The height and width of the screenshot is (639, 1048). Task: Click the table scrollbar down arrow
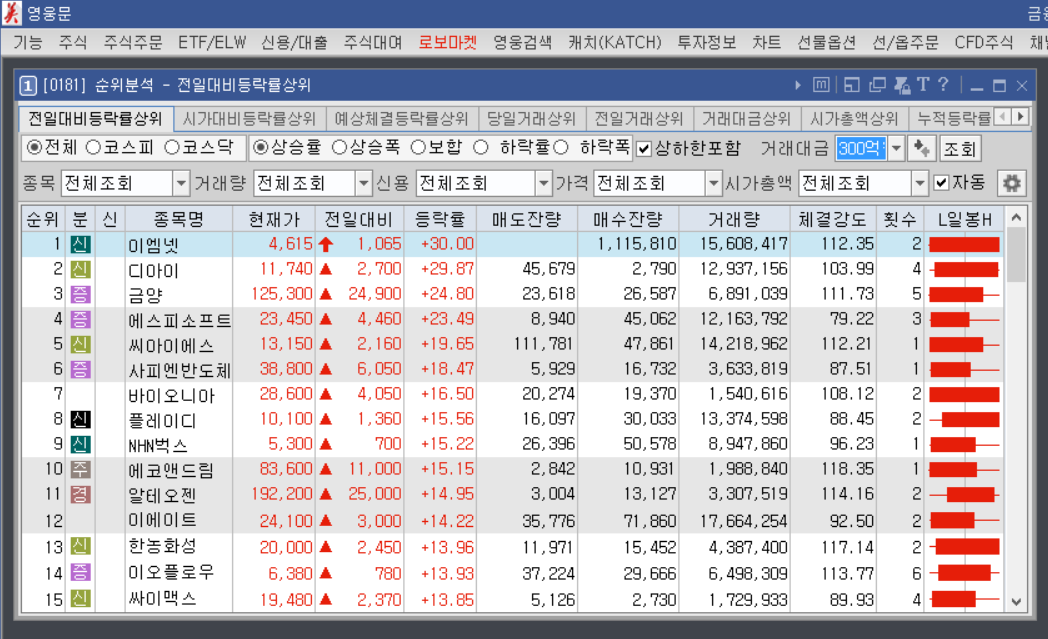tap(1016, 602)
